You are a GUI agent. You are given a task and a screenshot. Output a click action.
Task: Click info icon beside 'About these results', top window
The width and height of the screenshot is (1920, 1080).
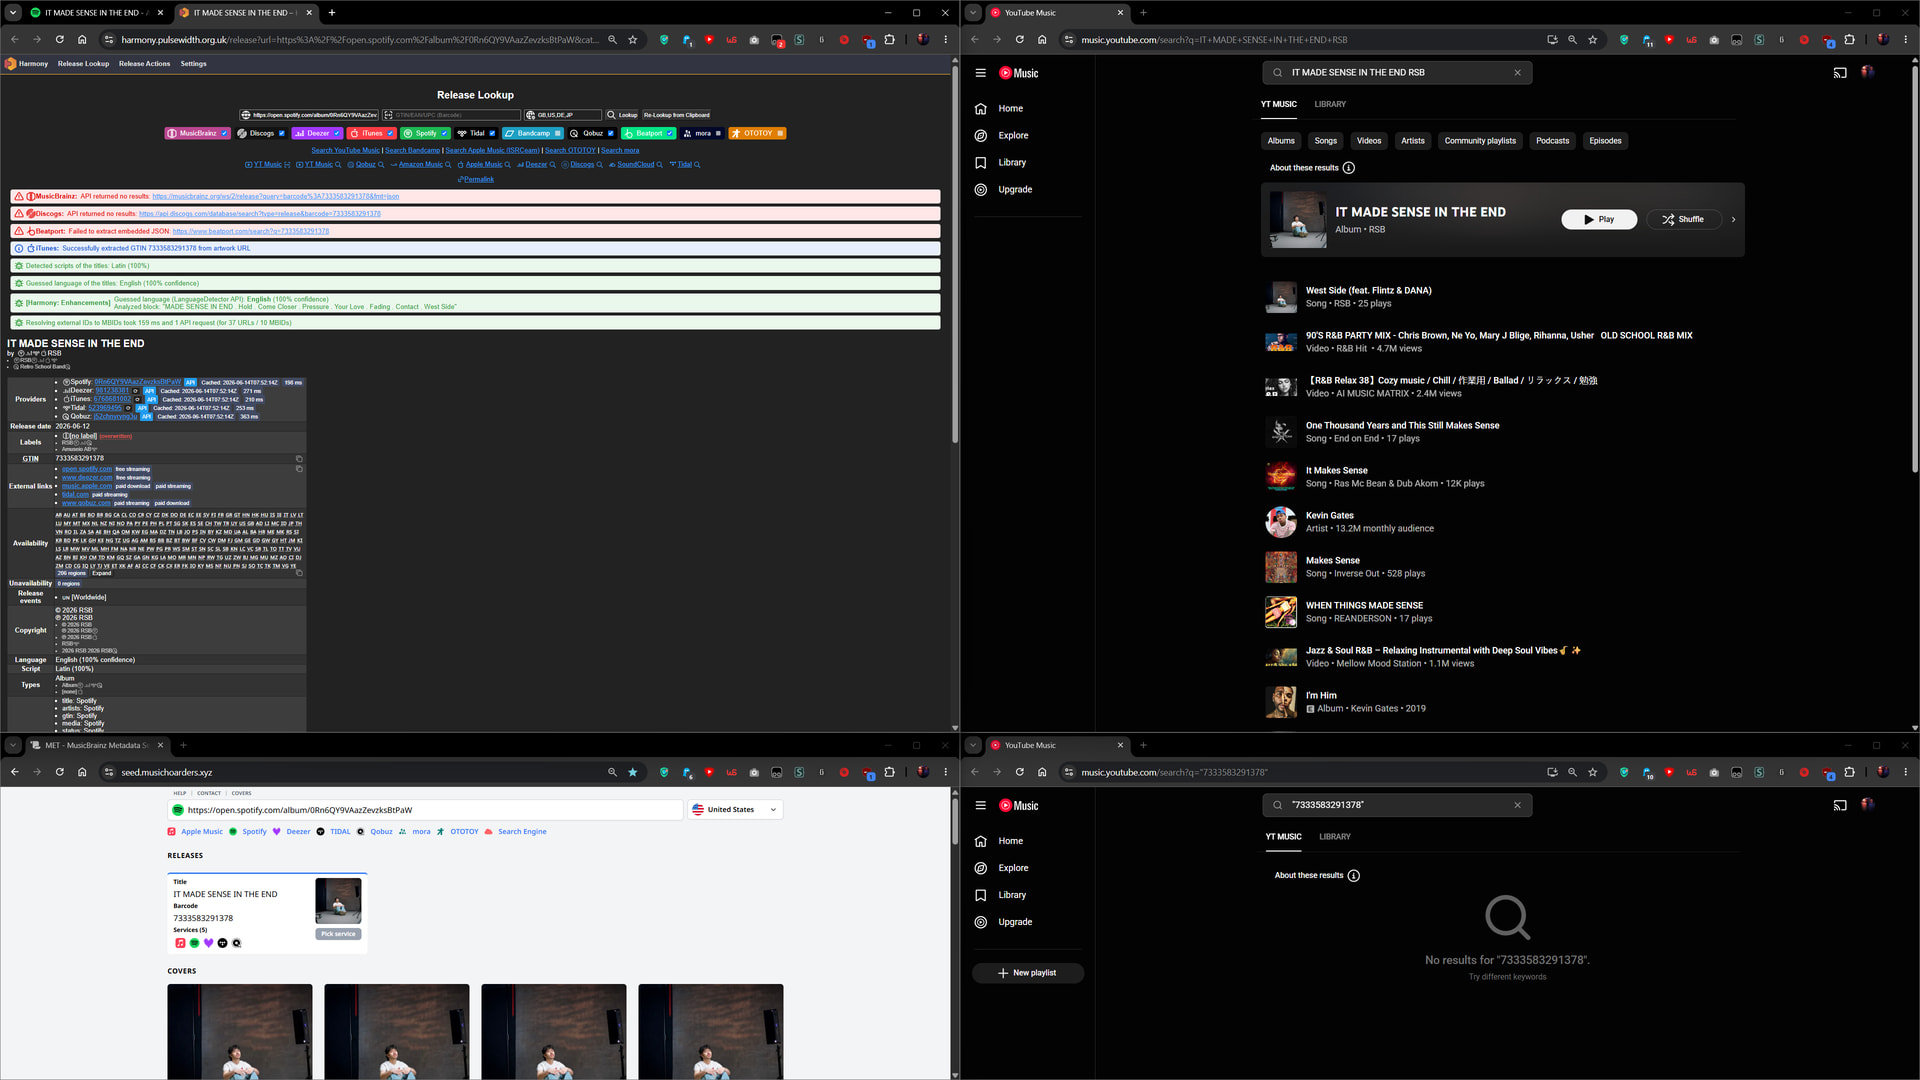[1349, 168]
